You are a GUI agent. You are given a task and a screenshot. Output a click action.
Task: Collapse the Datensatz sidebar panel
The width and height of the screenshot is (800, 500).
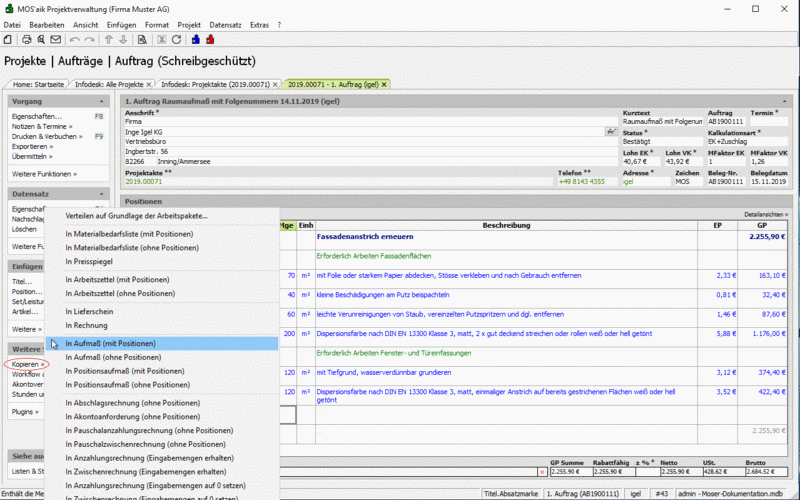[x=101, y=194]
